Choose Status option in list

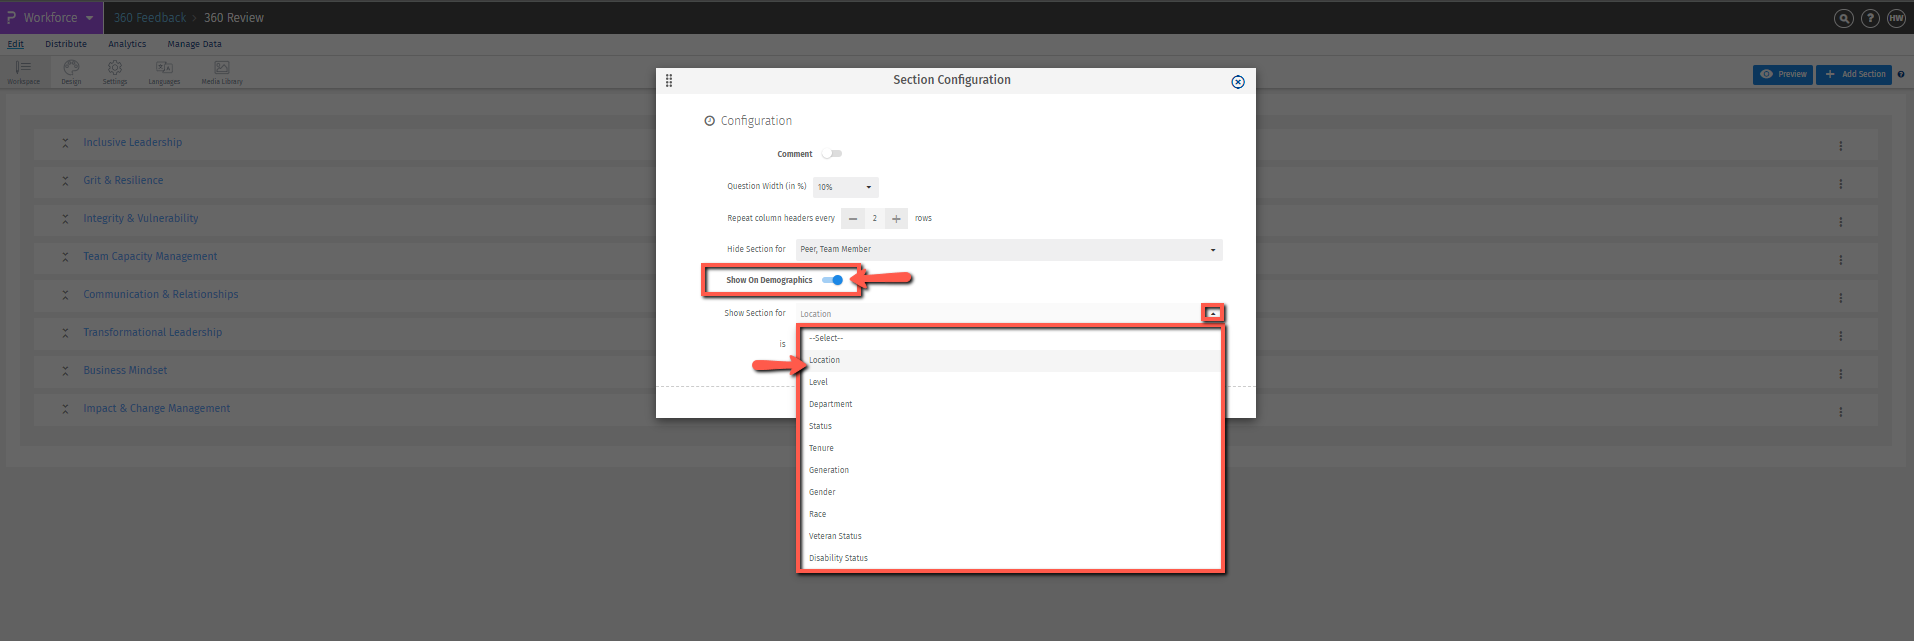pos(1011,426)
